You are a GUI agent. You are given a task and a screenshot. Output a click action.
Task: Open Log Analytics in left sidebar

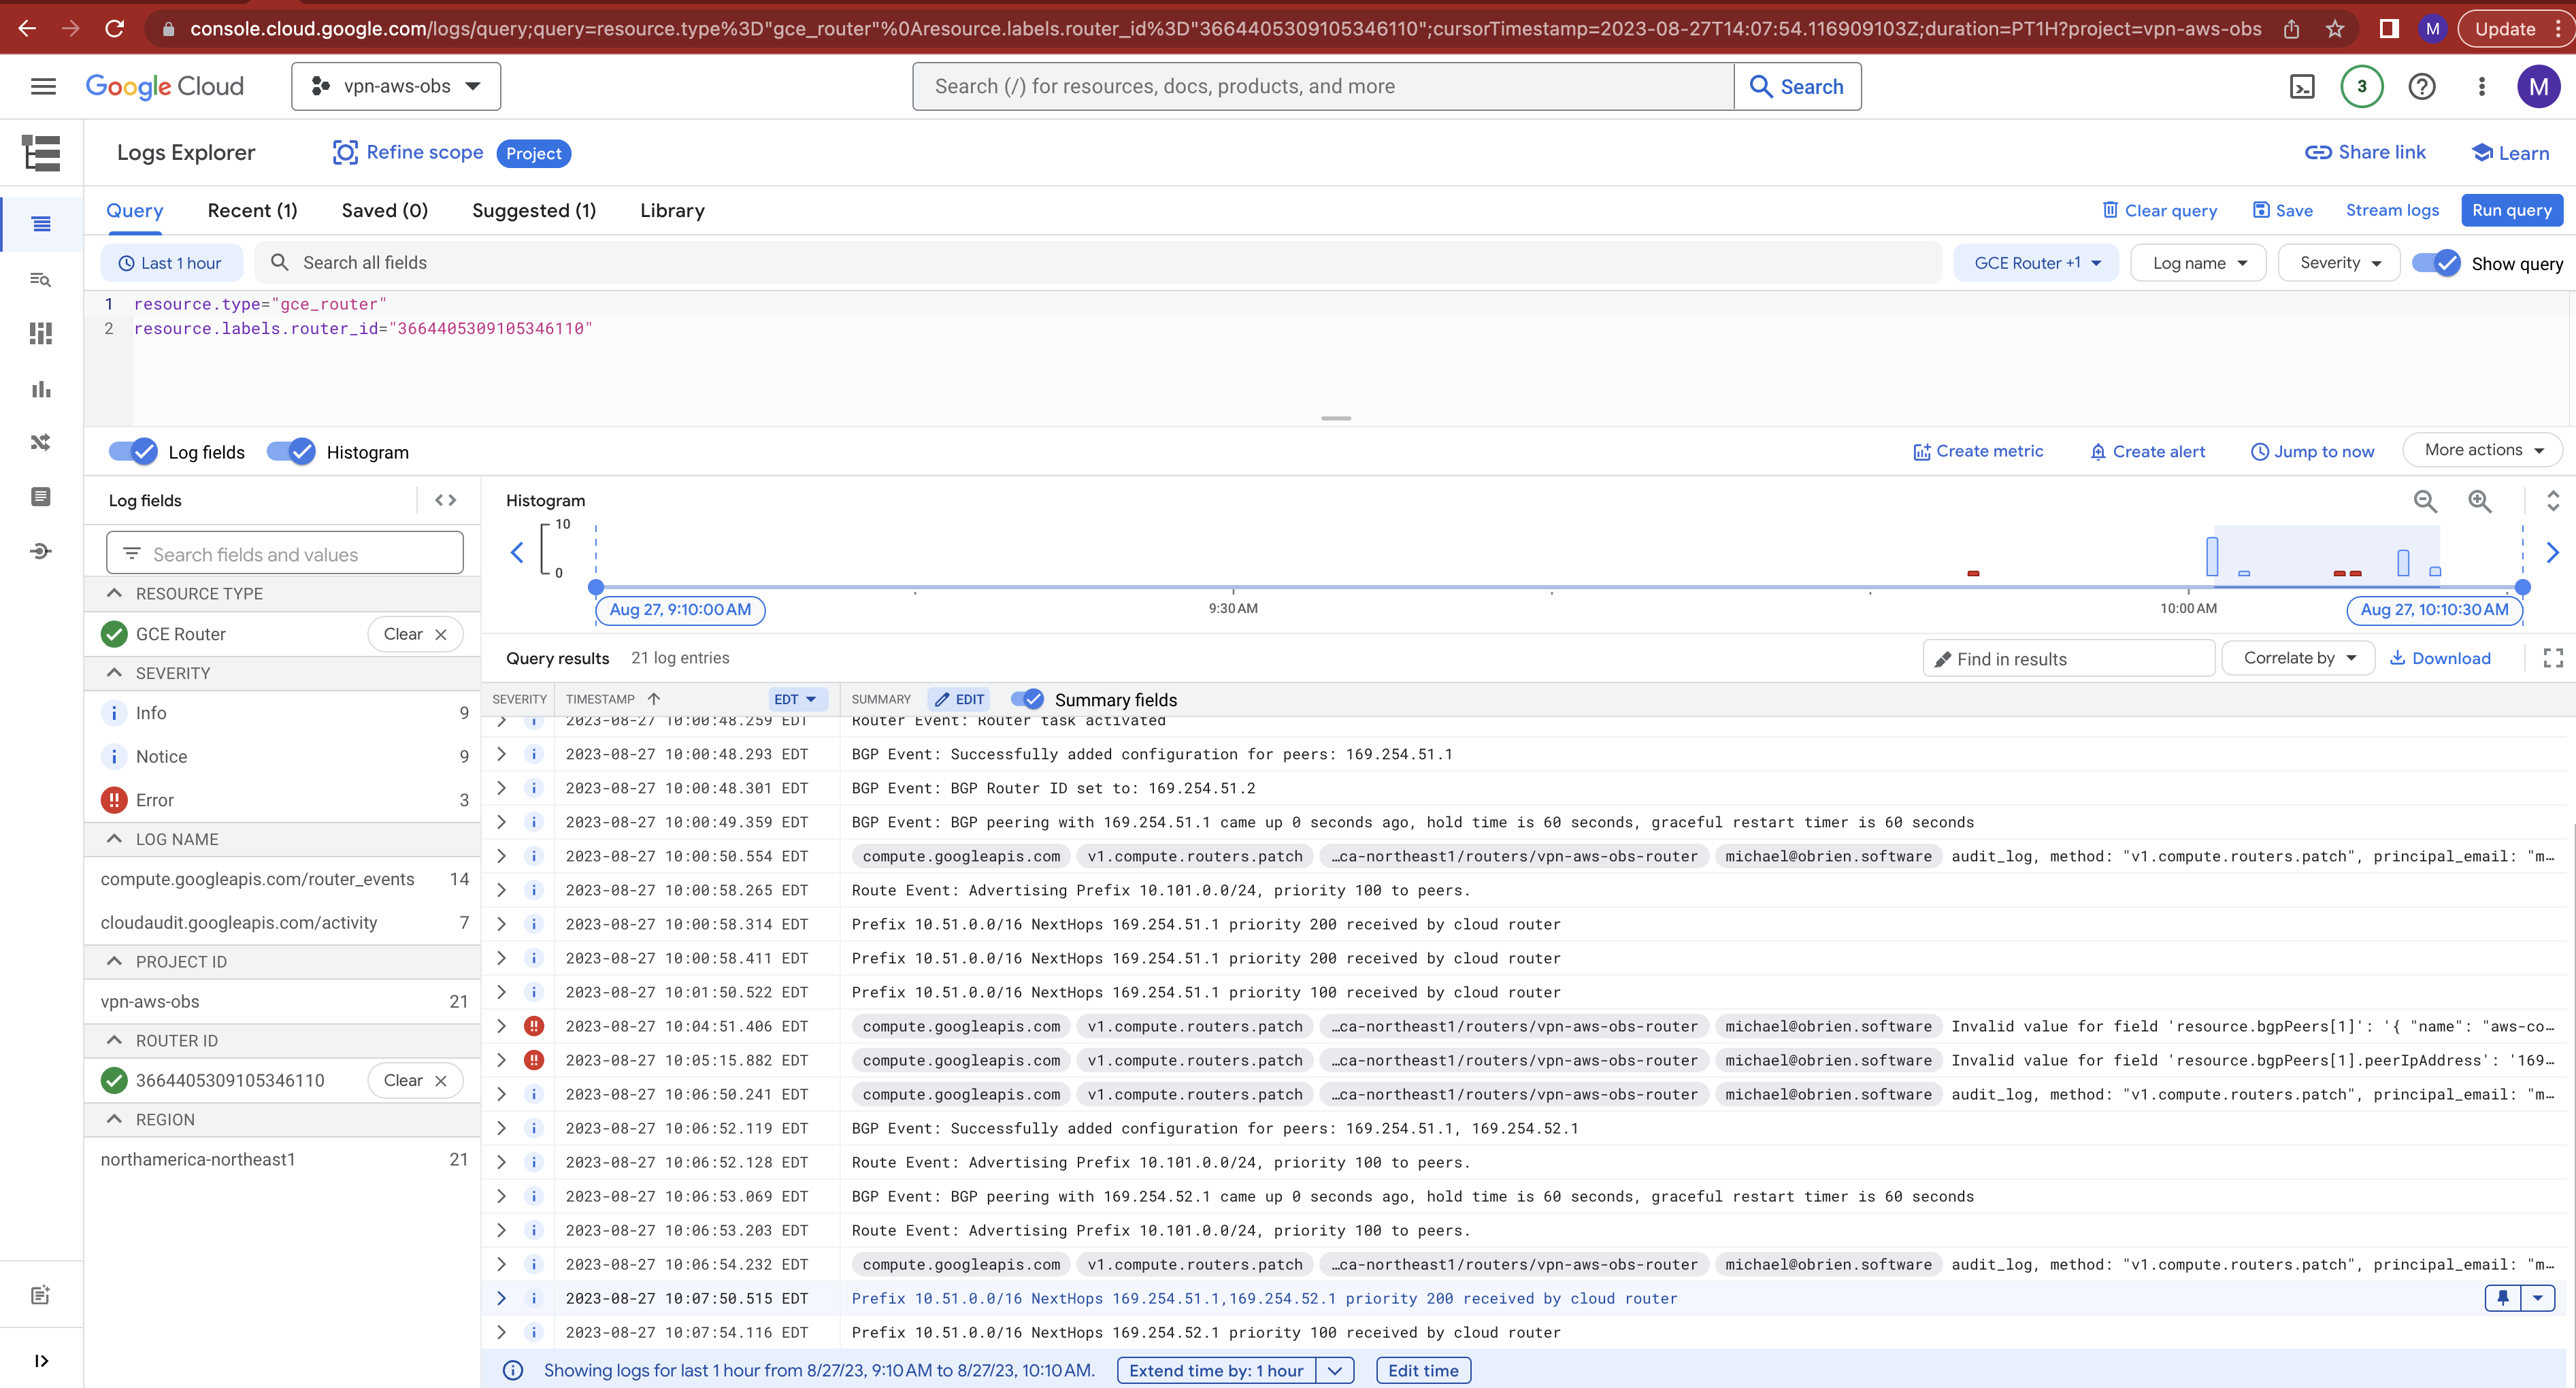(x=41, y=280)
